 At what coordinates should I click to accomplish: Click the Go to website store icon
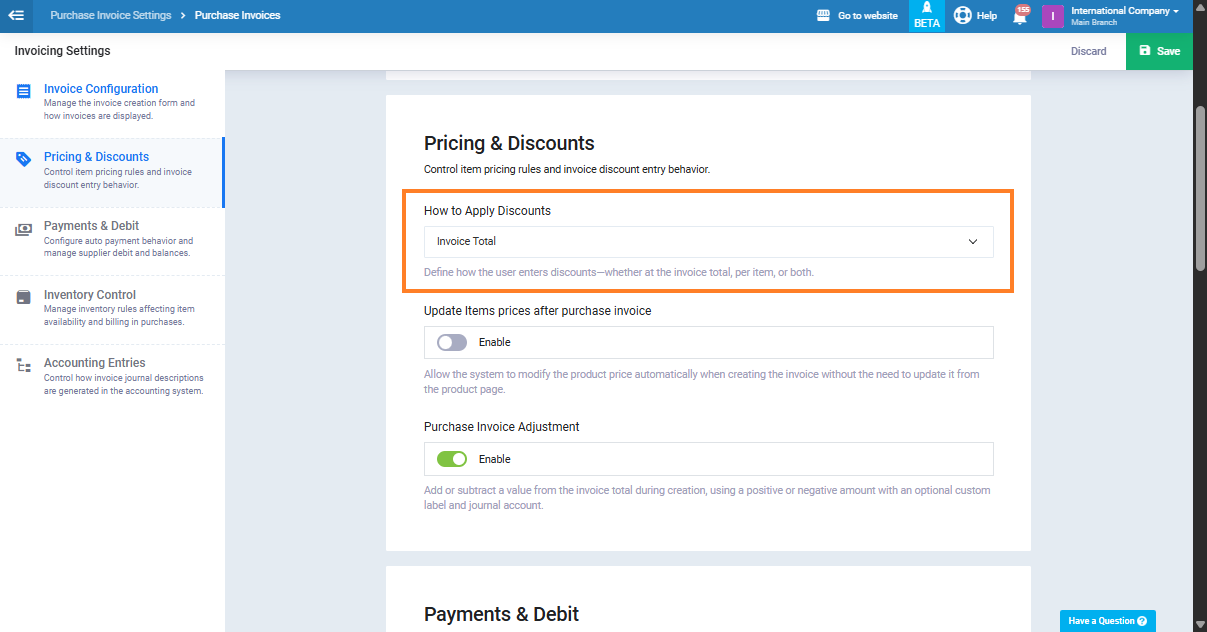(824, 16)
